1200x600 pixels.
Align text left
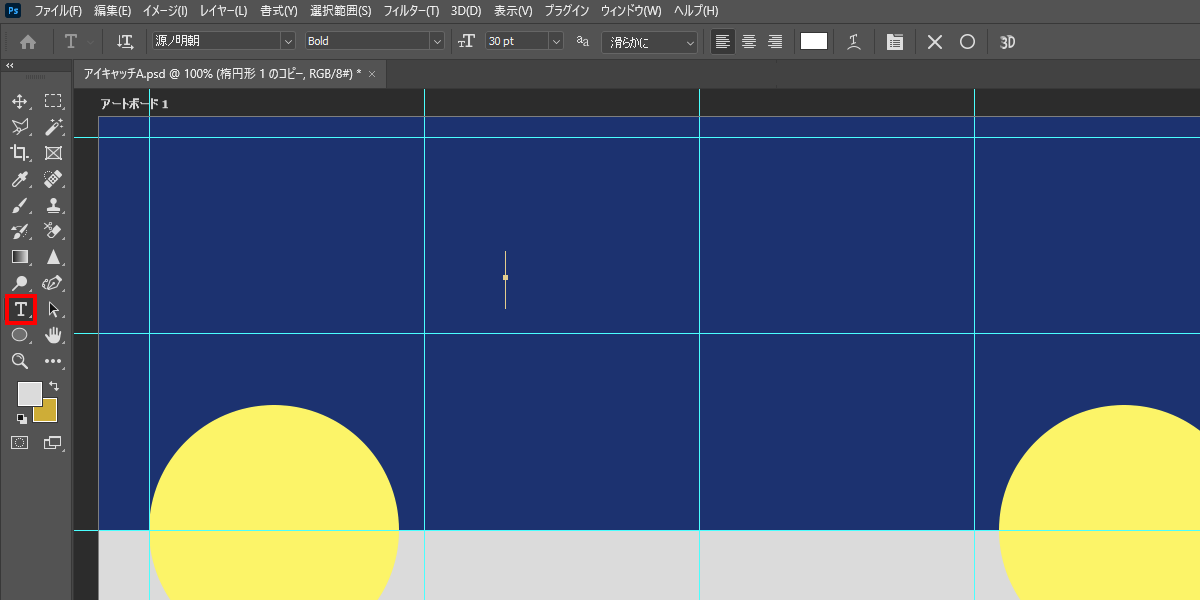point(722,42)
